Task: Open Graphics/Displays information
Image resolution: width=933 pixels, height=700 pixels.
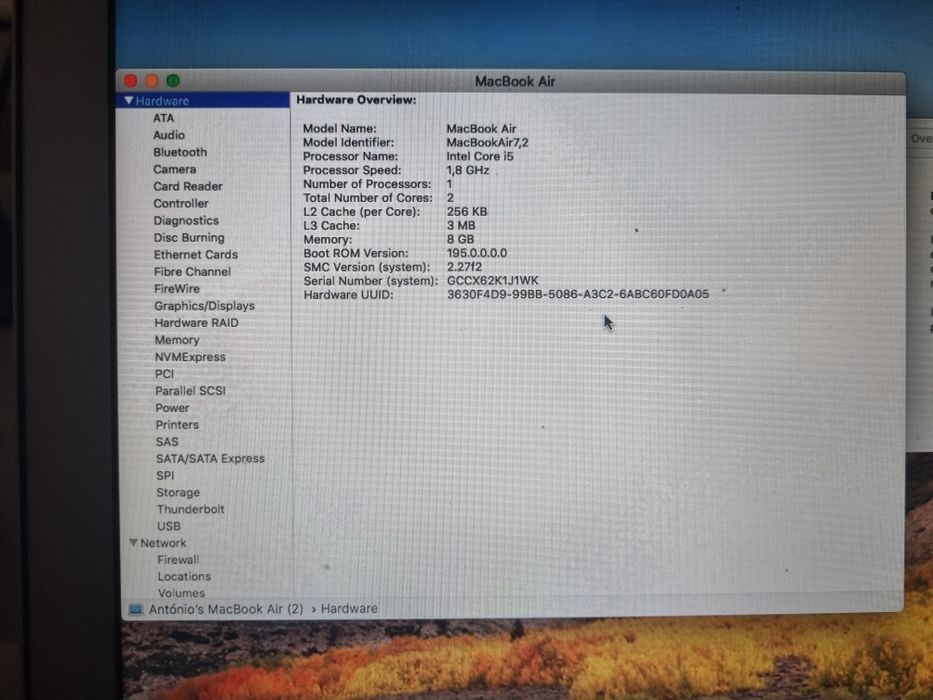Action: (x=205, y=306)
